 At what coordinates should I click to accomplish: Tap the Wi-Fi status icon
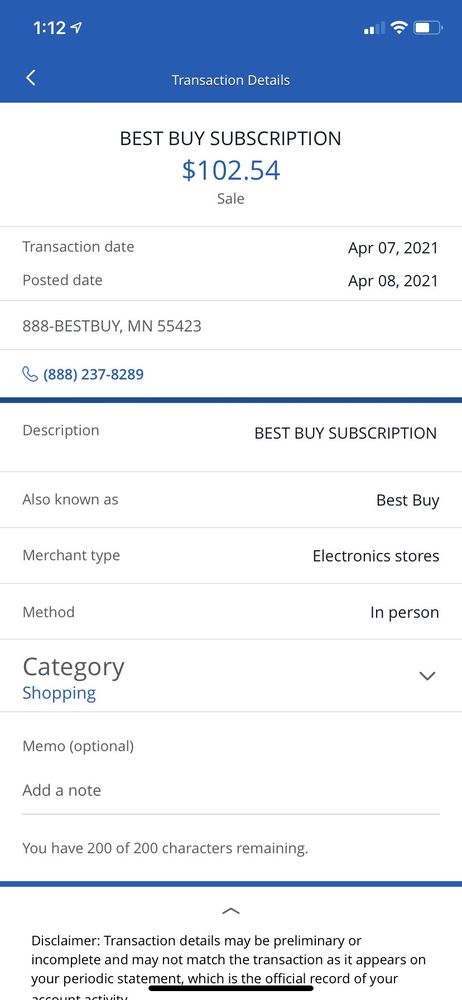399,27
